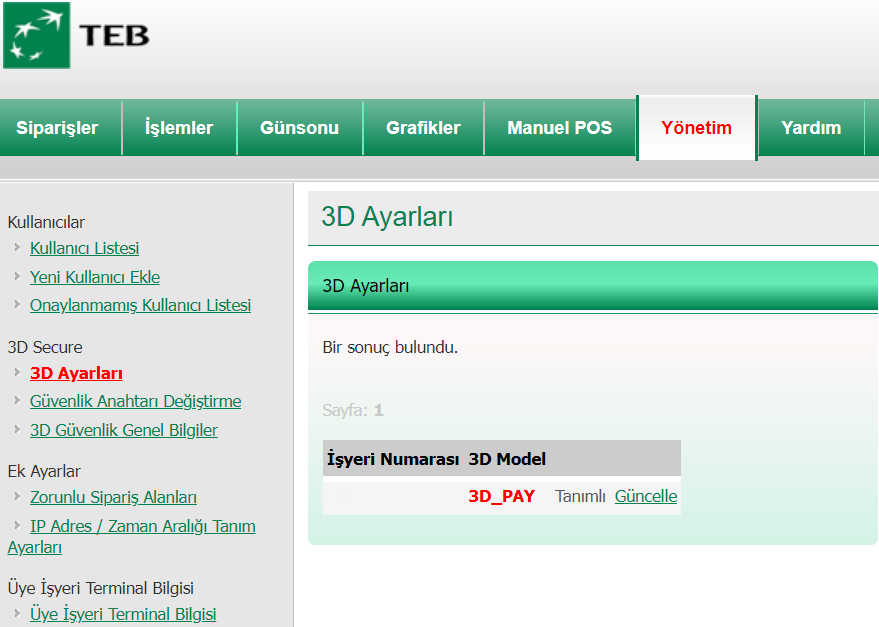Screen dimensions: 879x627
Task: Click the 3D Model column header
Action: pos(507,459)
